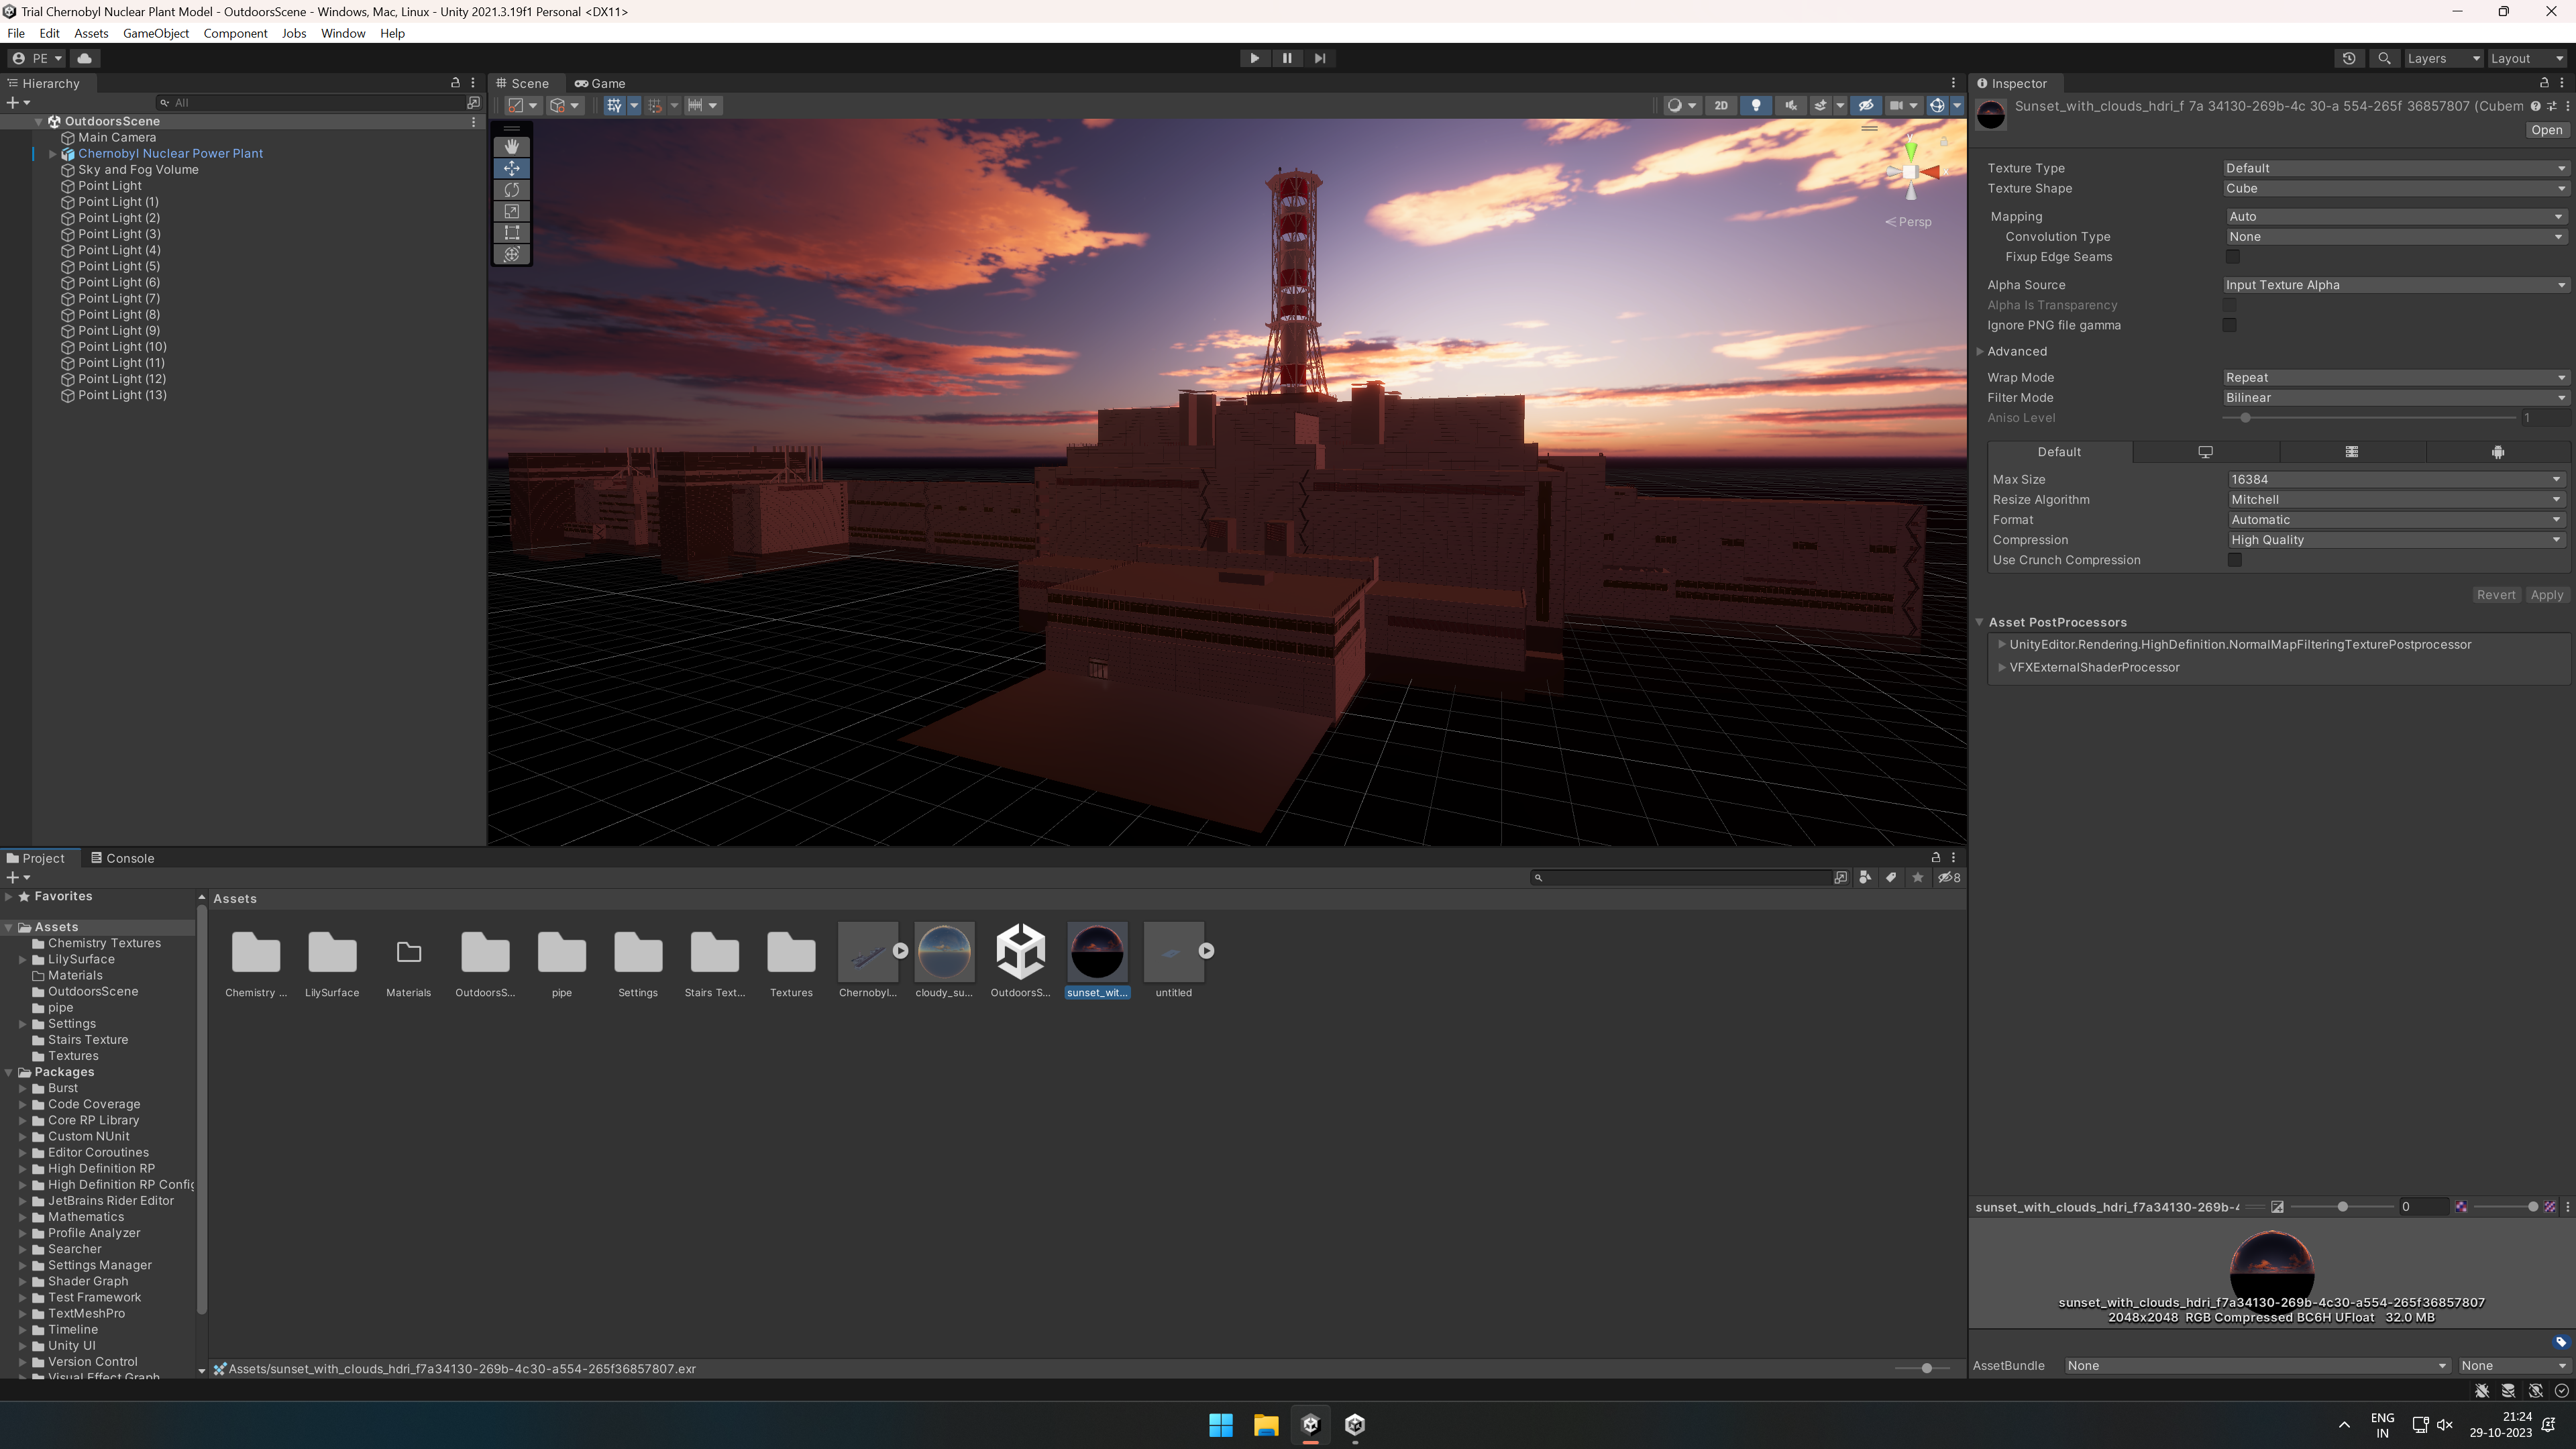Select the Hand view tool
2576x1449 pixels.
click(511, 146)
